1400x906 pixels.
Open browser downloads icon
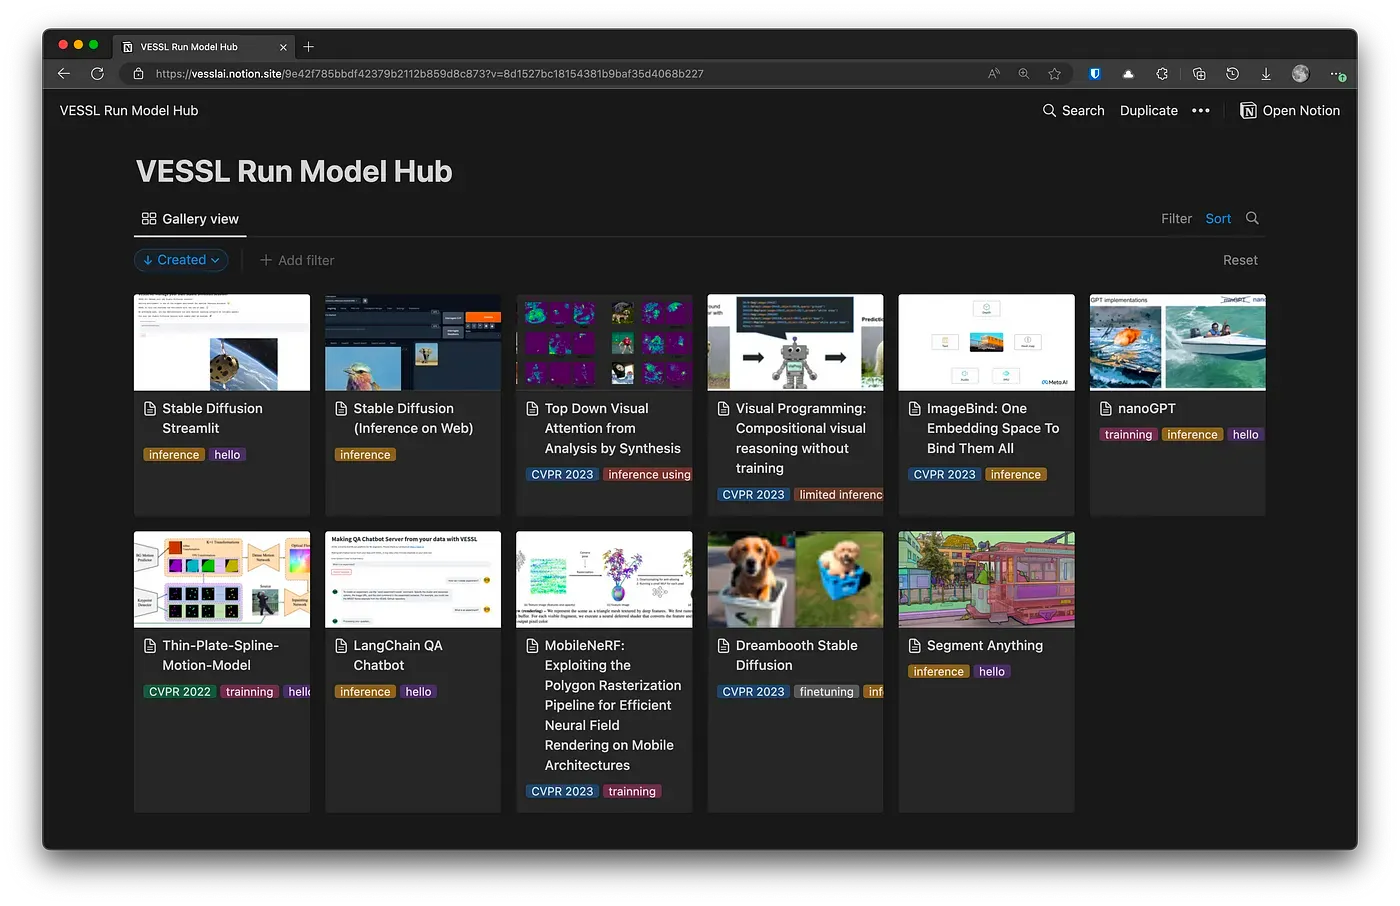[x=1266, y=74]
